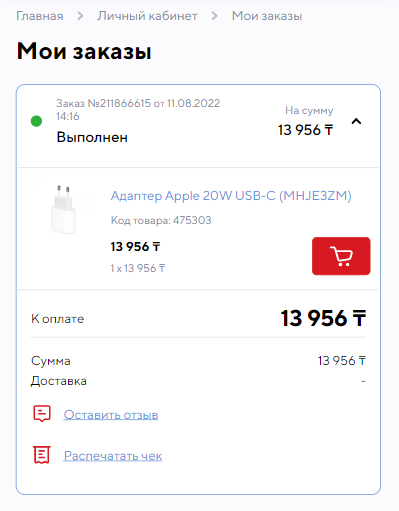399x511 pixels.
Task: Click the white adapter product thumbnail
Action: [x=63, y=209]
